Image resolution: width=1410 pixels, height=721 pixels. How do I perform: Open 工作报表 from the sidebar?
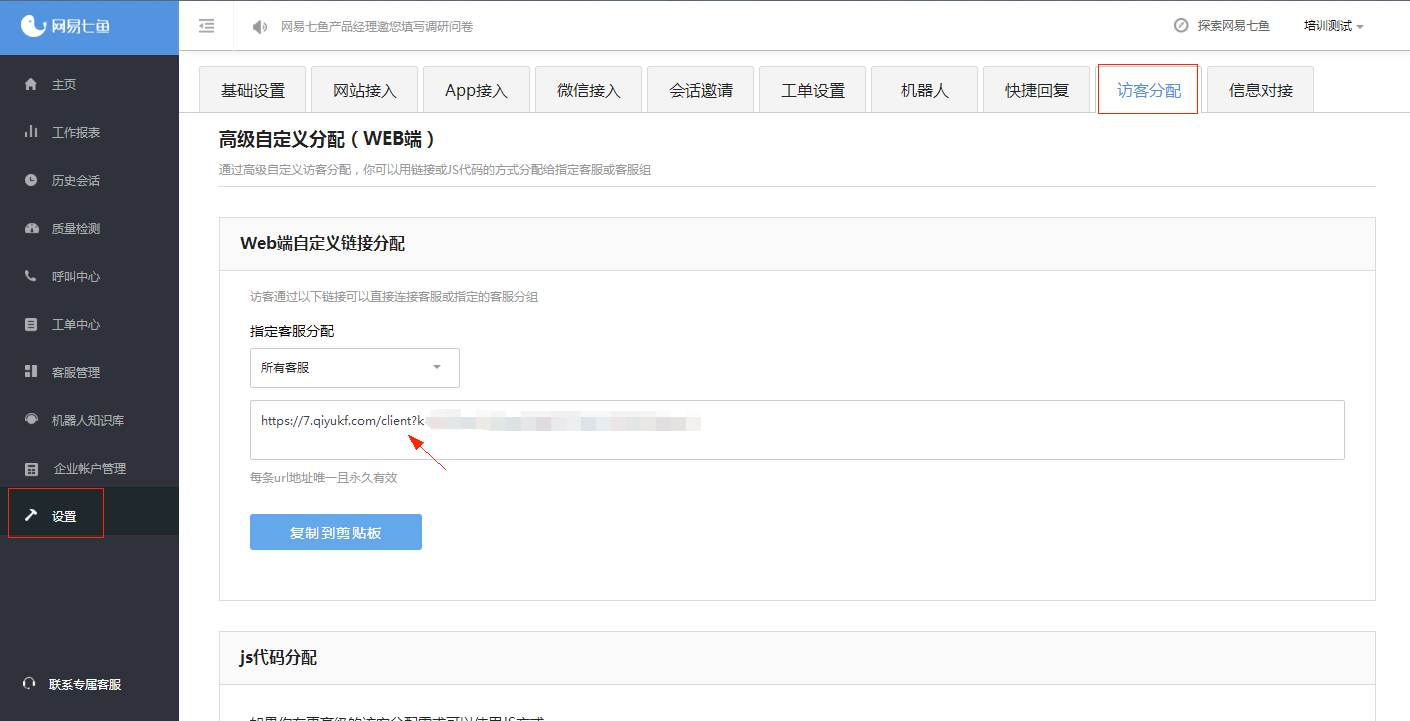click(70, 131)
